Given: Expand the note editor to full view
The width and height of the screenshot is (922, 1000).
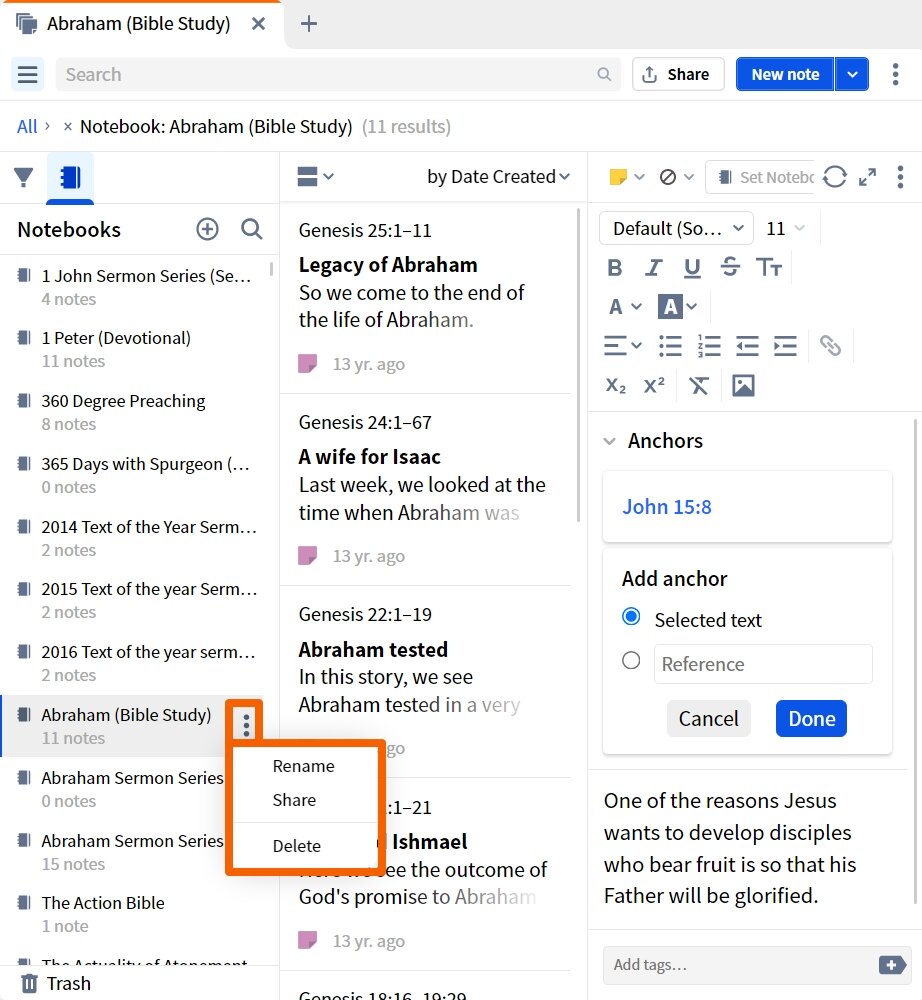Looking at the screenshot, I should (x=867, y=177).
